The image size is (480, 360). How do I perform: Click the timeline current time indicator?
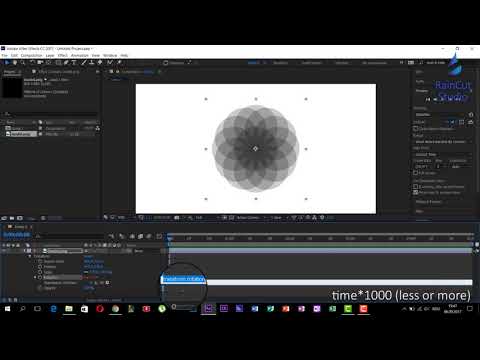170,238
